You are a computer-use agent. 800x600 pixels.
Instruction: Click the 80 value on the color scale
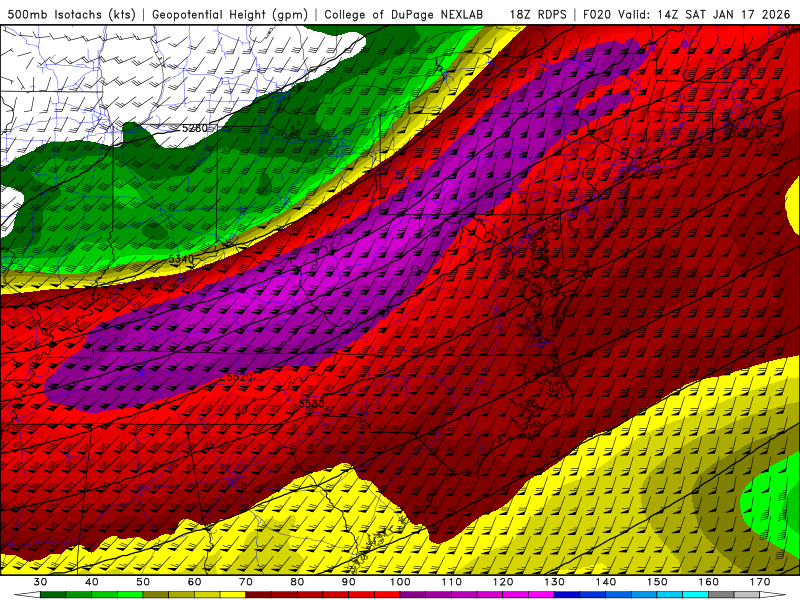click(x=297, y=582)
